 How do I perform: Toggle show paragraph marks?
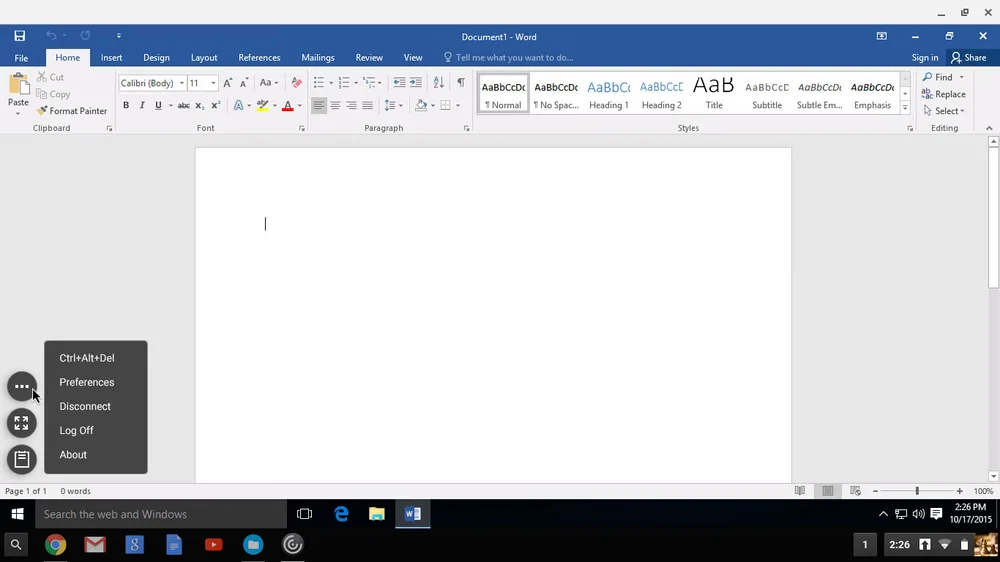pos(460,82)
